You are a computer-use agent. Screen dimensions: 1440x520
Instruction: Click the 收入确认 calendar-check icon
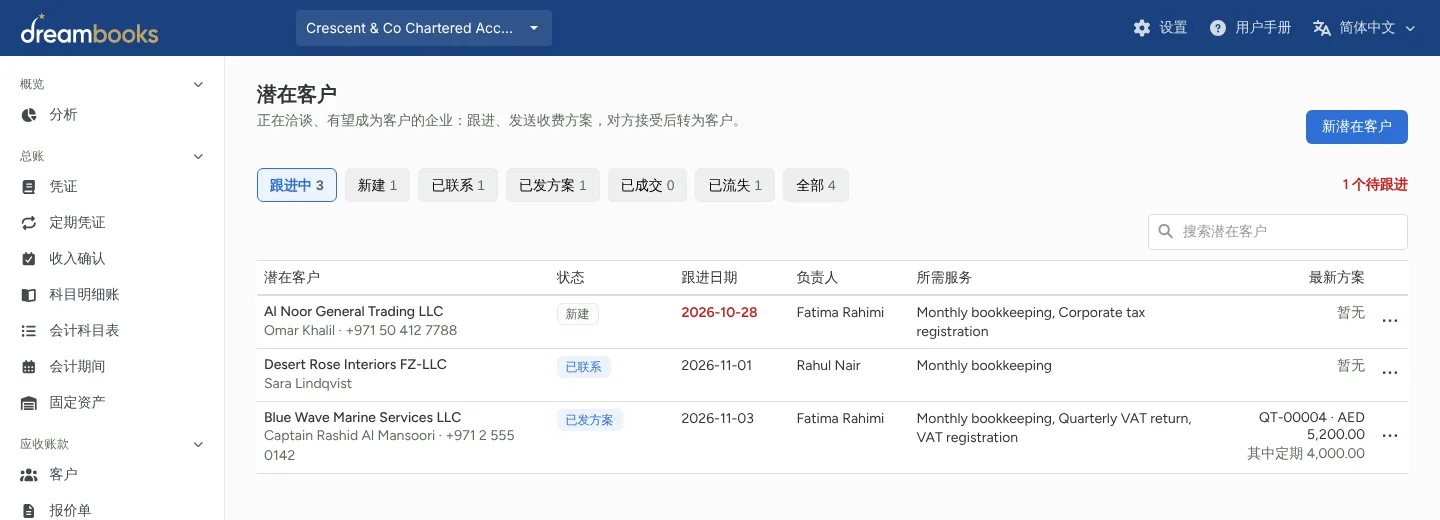tap(29, 259)
